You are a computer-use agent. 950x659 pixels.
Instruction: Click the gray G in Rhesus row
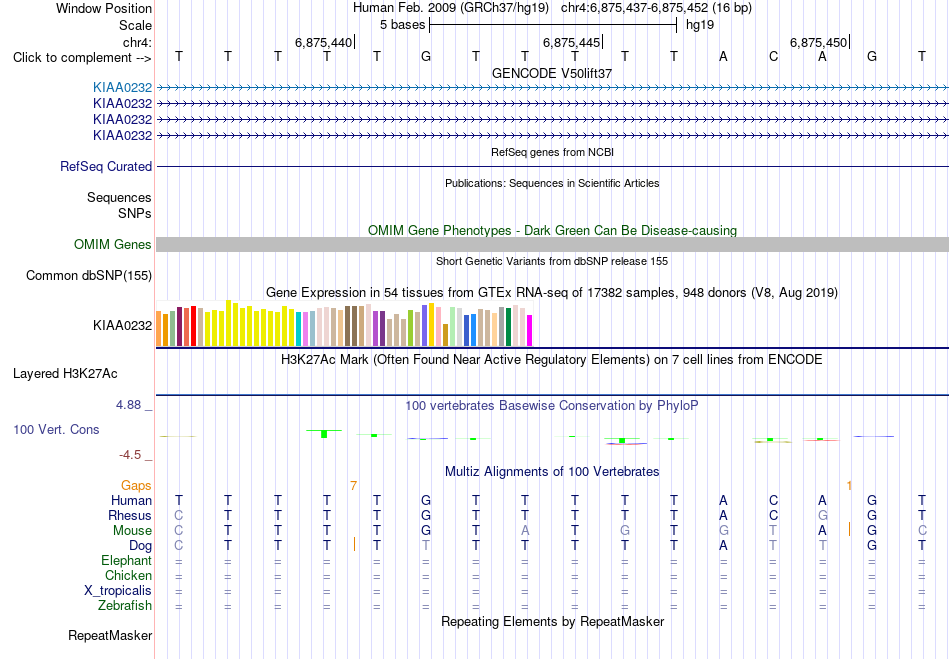click(822, 516)
